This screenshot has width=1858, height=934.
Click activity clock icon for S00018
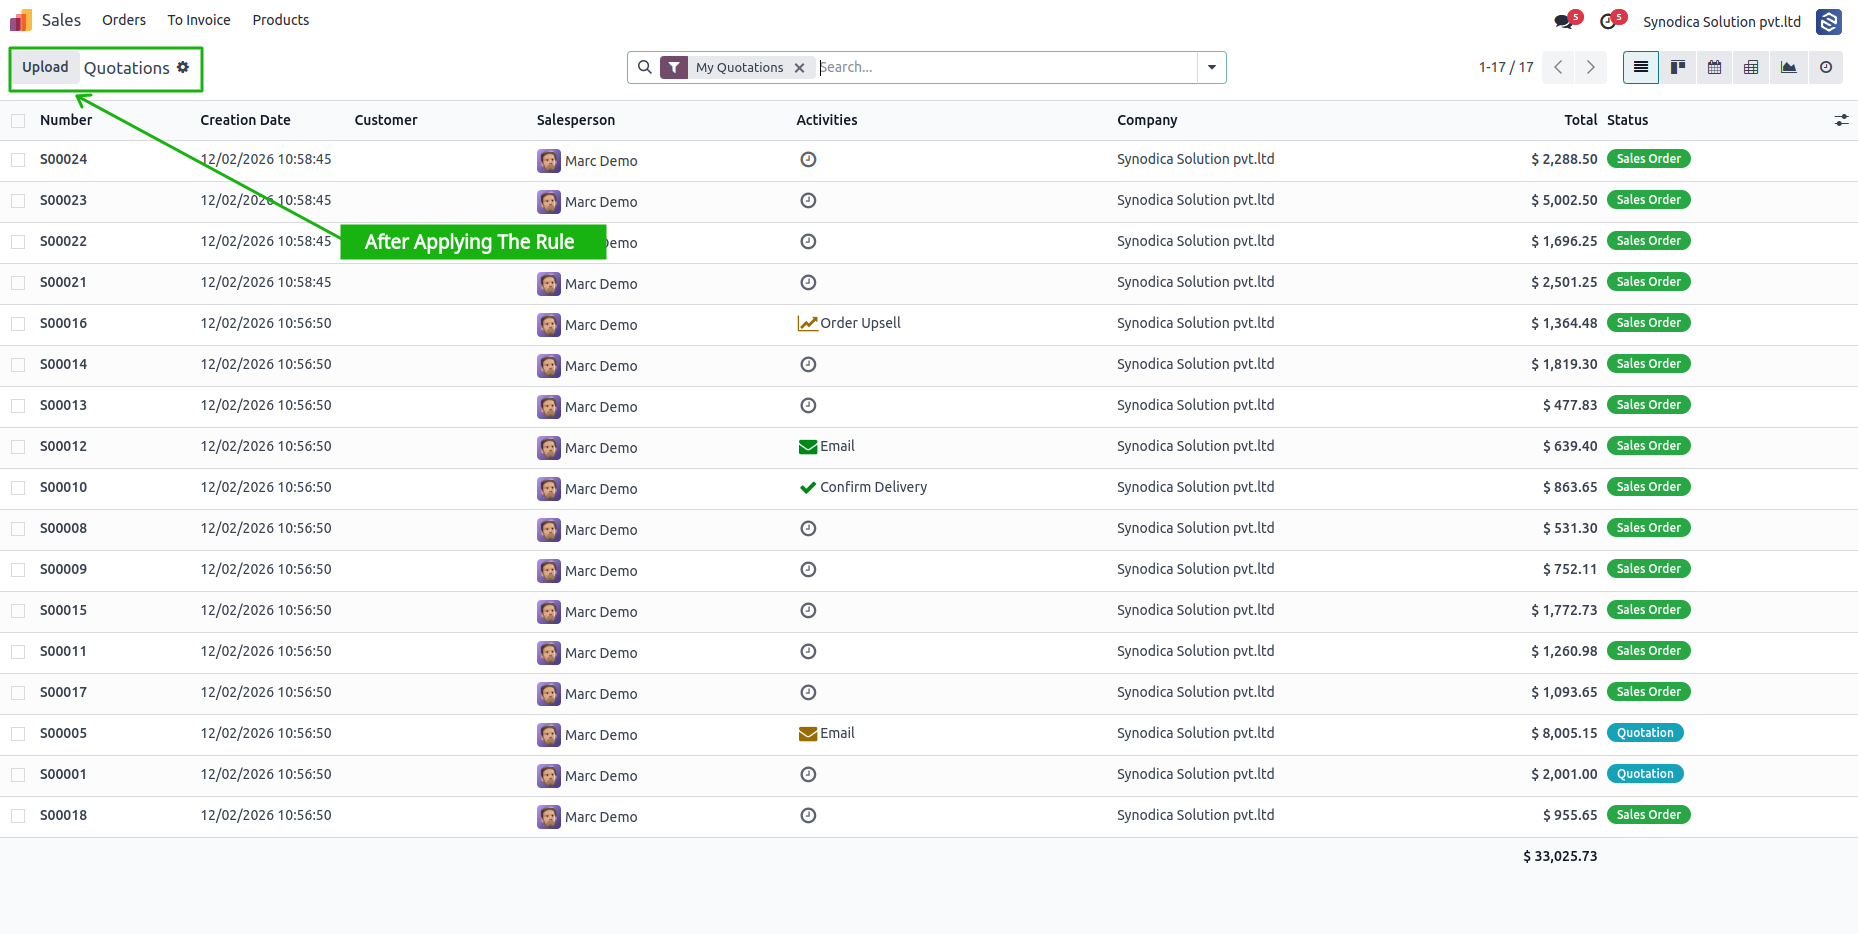tap(808, 815)
